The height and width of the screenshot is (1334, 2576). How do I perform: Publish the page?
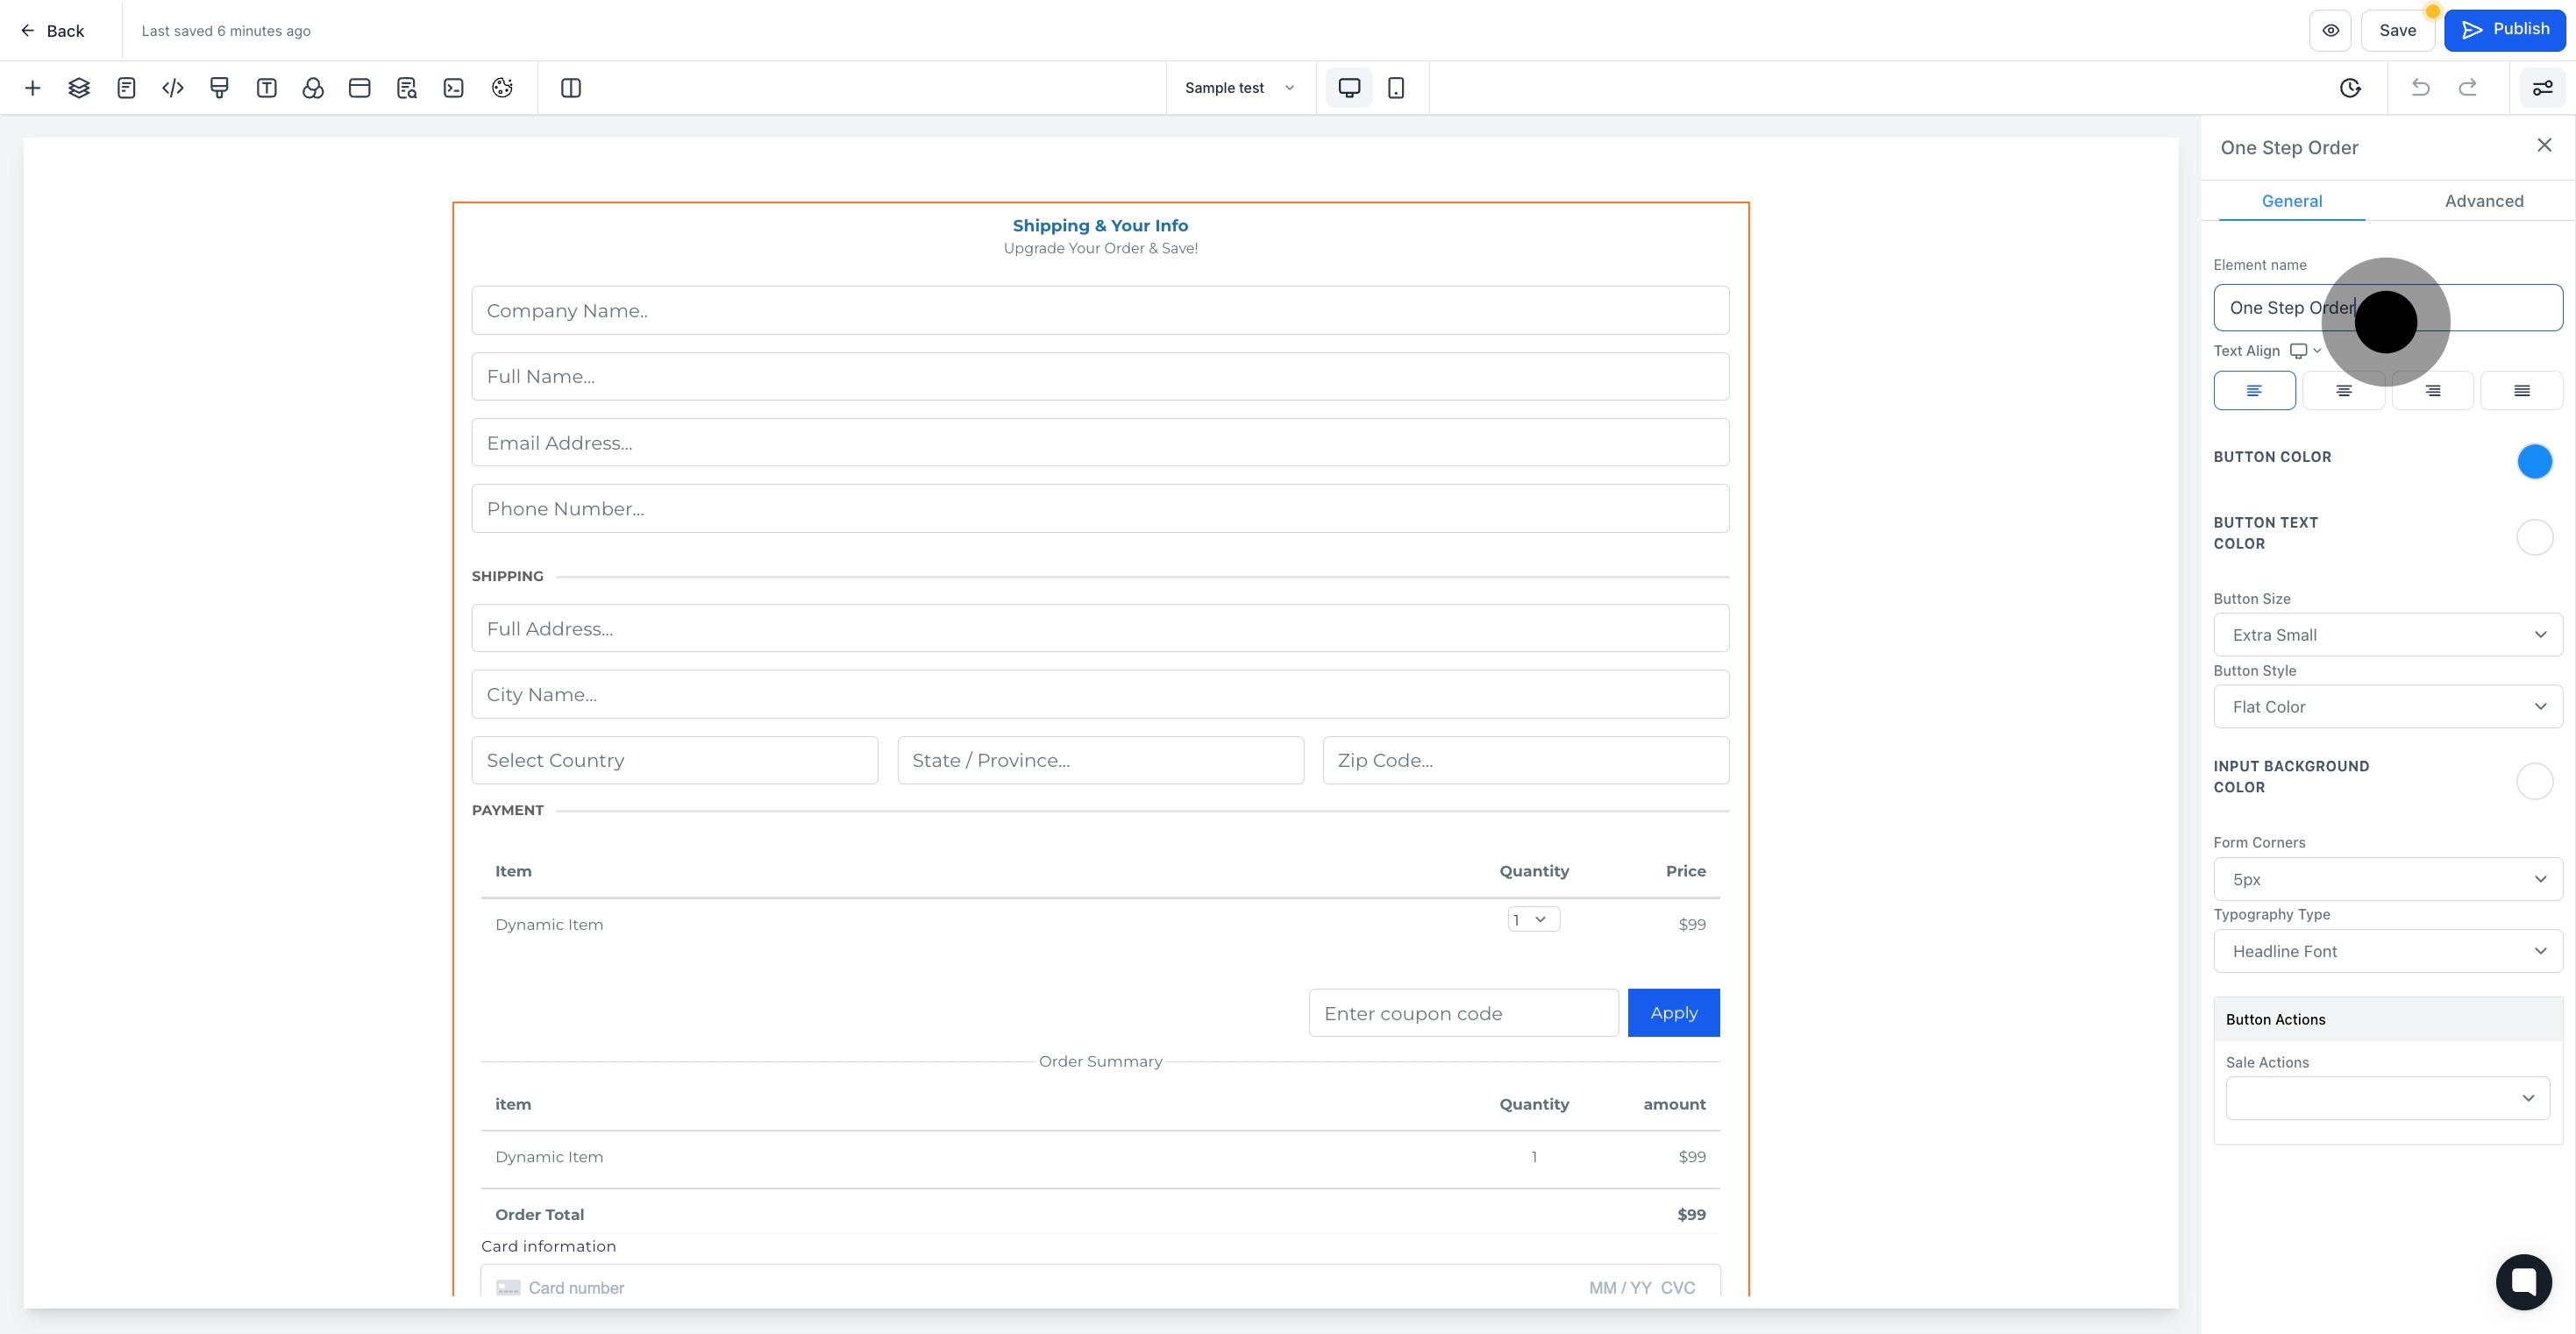(x=2504, y=30)
